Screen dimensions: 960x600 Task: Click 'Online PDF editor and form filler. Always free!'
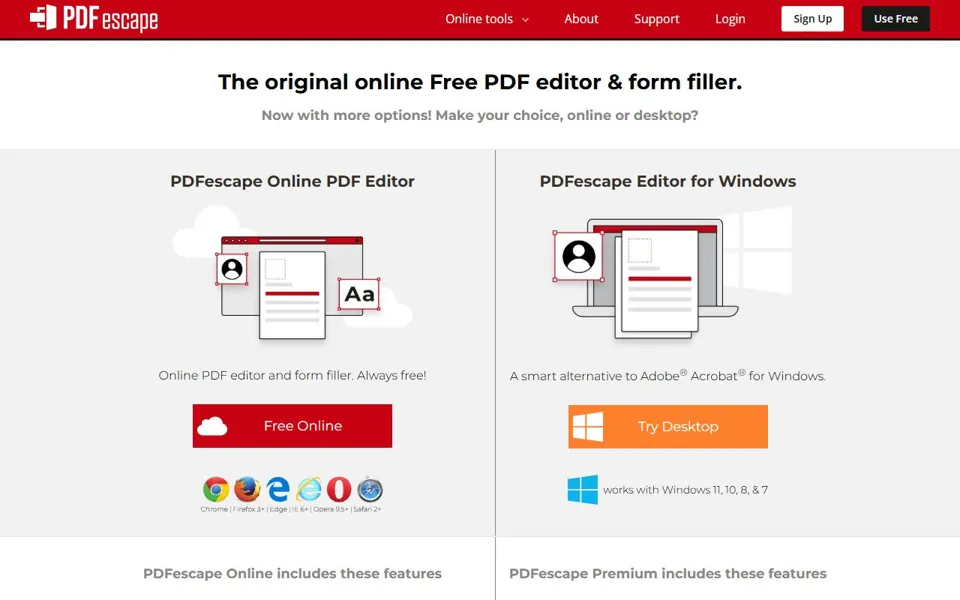(292, 375)
